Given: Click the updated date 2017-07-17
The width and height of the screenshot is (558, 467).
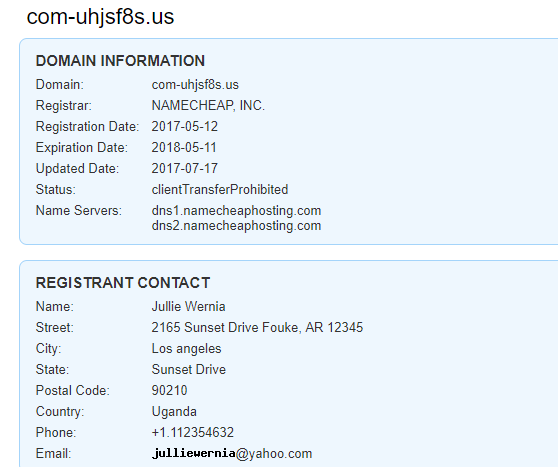Looking at the screenshot, I should (x=185, y=168).
